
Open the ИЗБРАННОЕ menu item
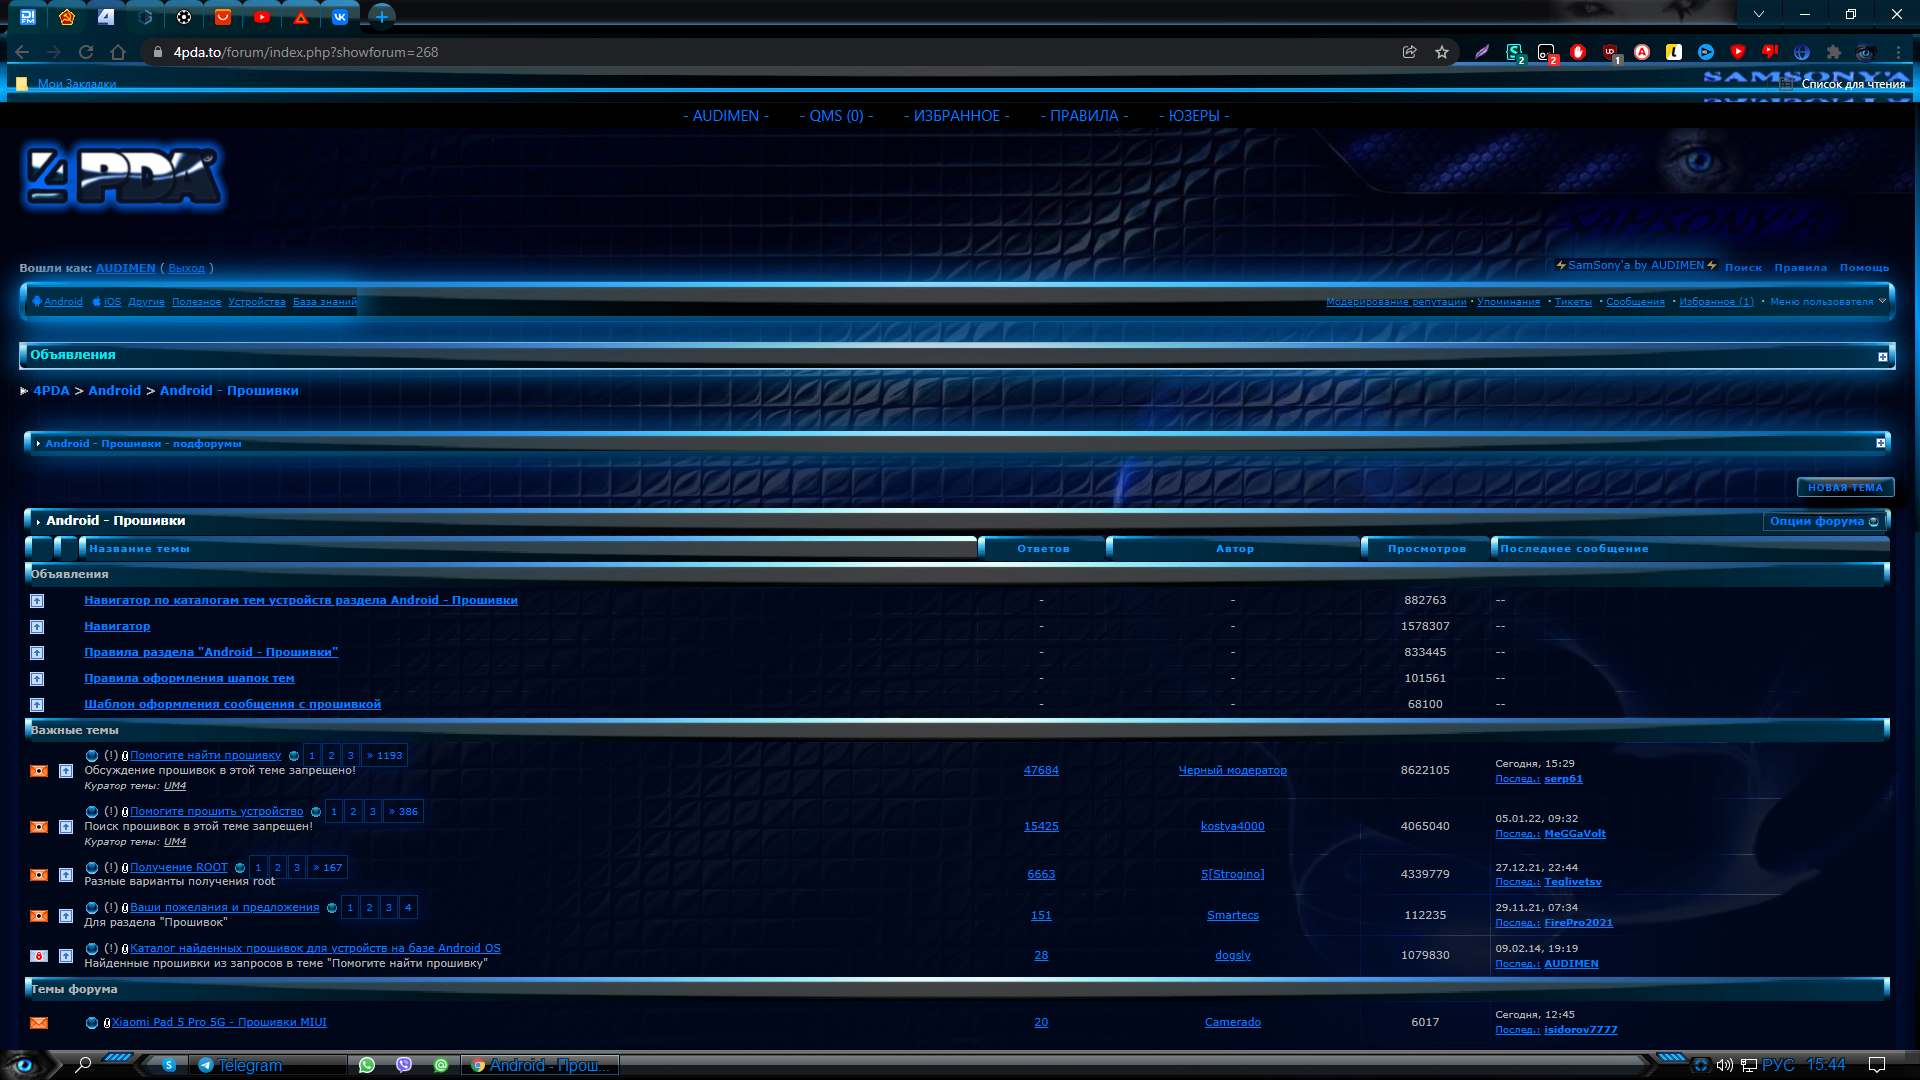[957, 115]
